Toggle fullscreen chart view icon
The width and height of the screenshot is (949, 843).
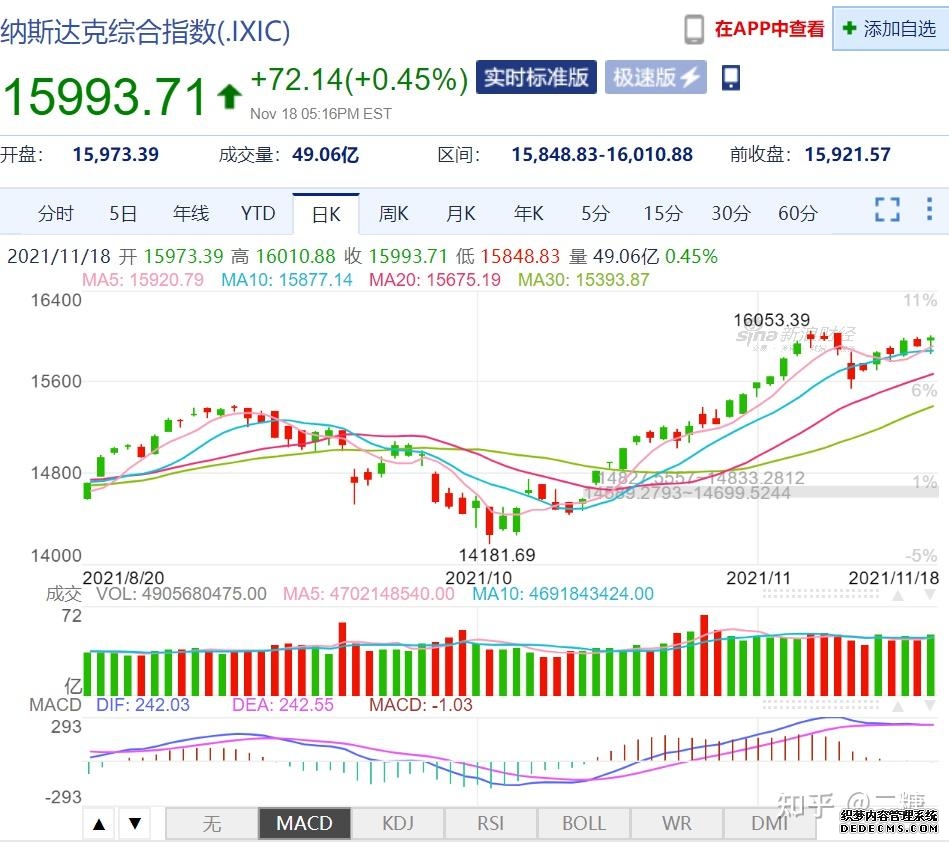click(x=887, y=209)
